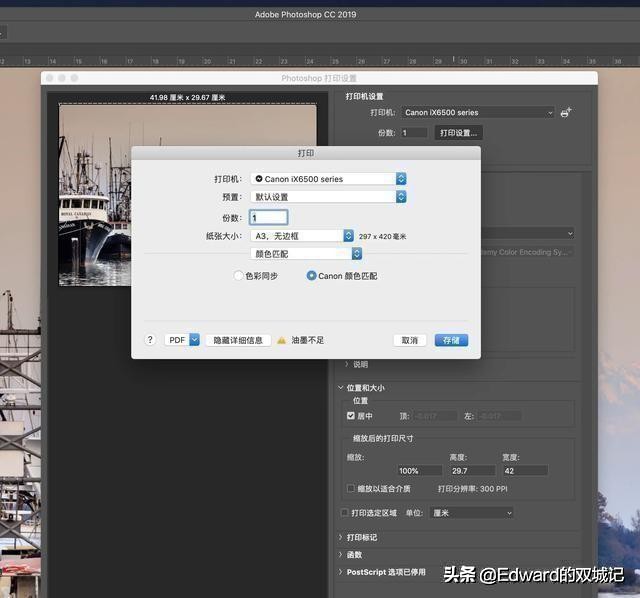Toggle the 居中 checkbox
This screenshot has width=640, height=598.
pyautogui.click(x=350, y=415)
